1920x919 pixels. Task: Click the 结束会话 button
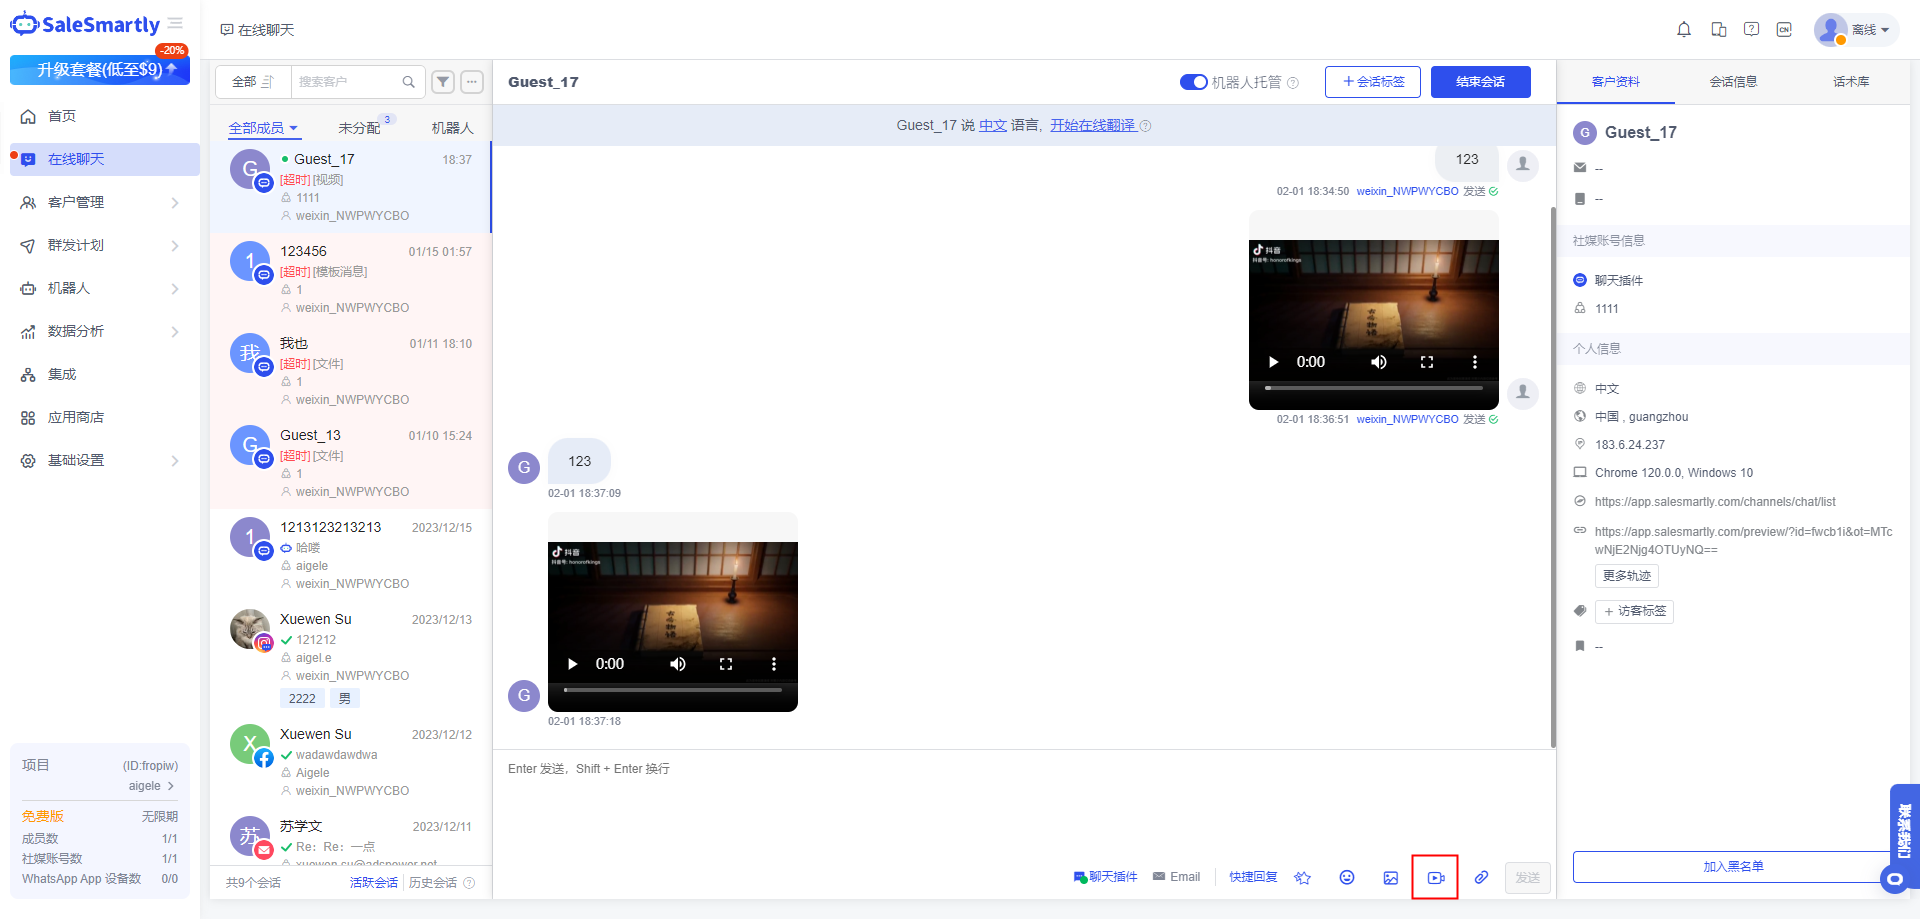pyautogui.click(x=1480, y=82)
